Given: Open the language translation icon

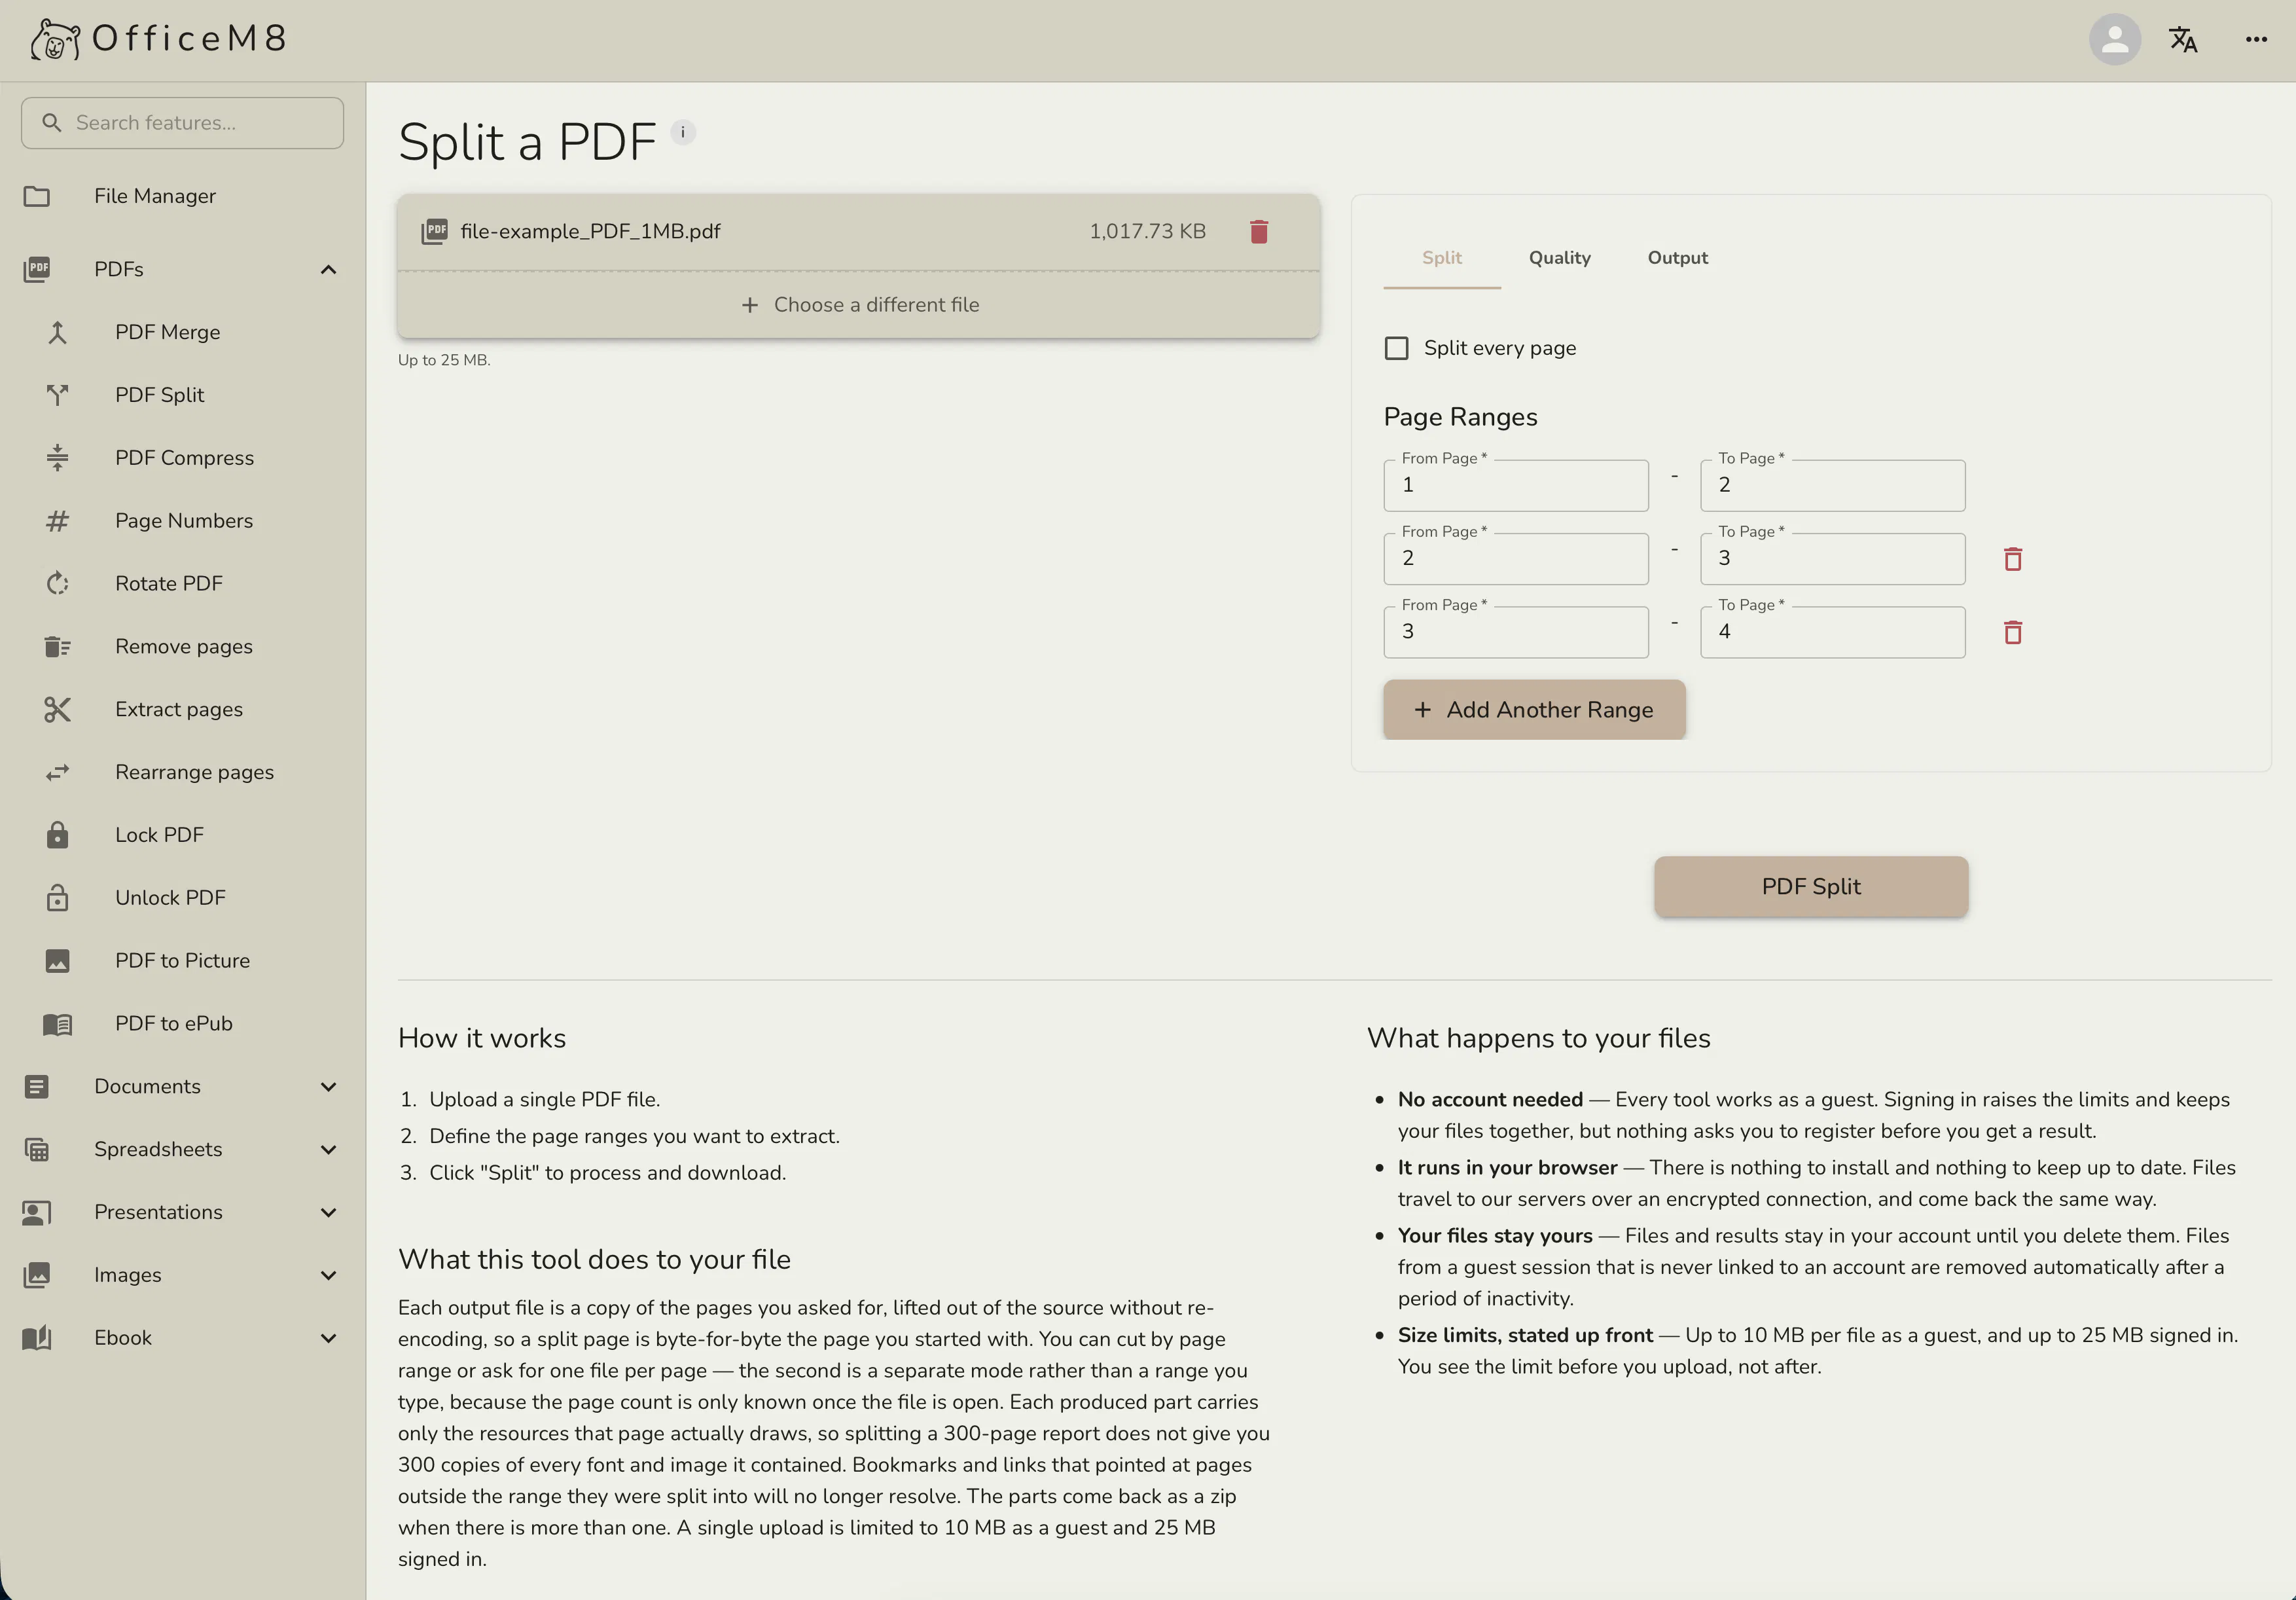Looking at the screenshot, I should coord(2183,39).
